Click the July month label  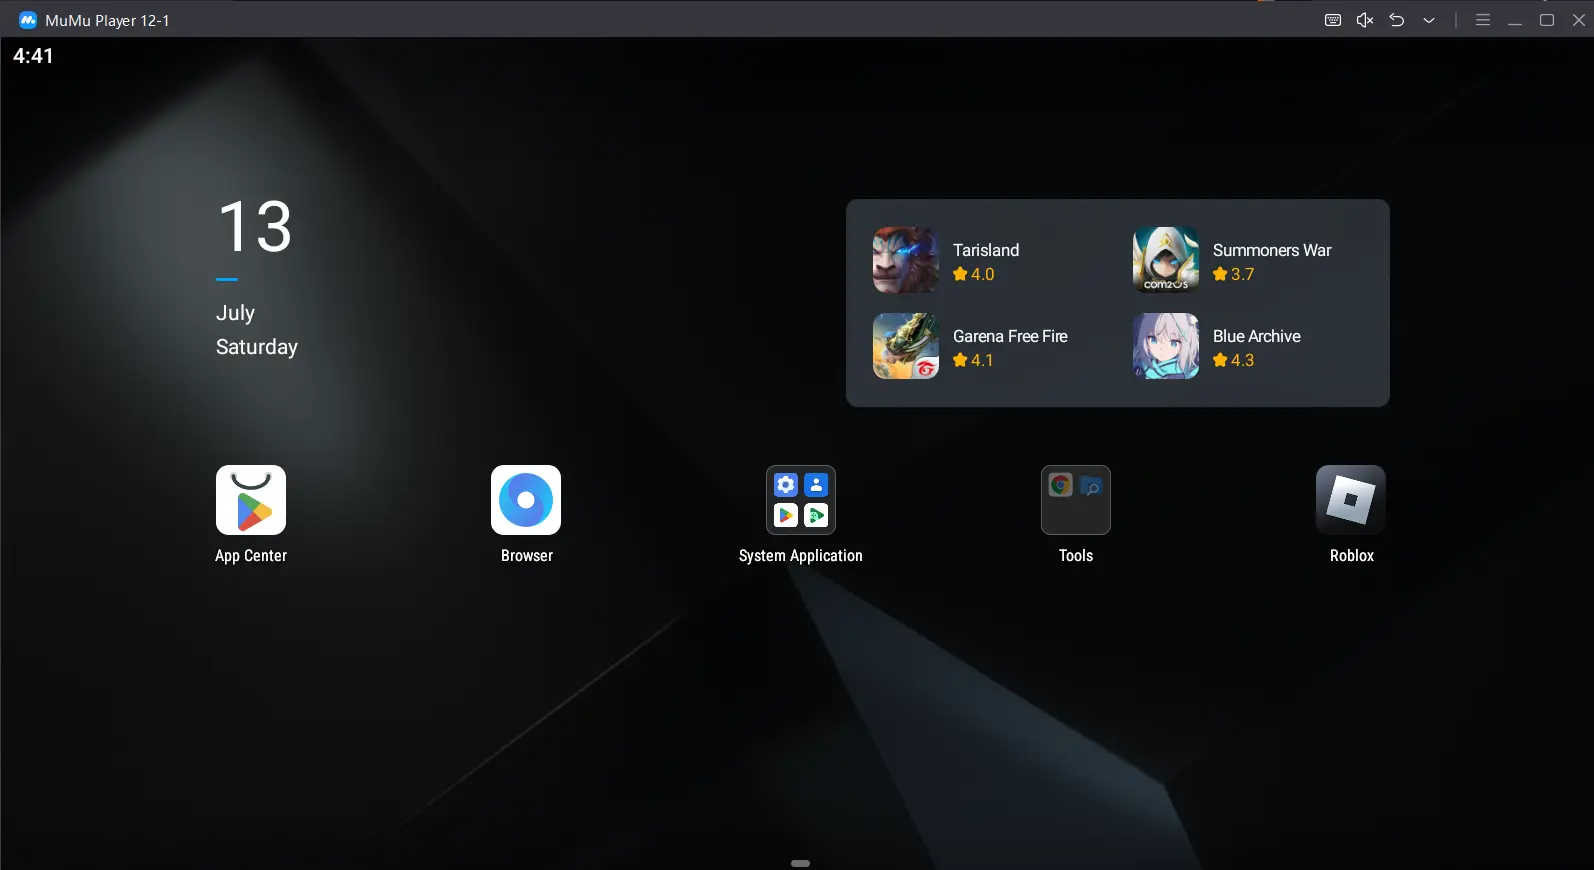coord(236,313)
